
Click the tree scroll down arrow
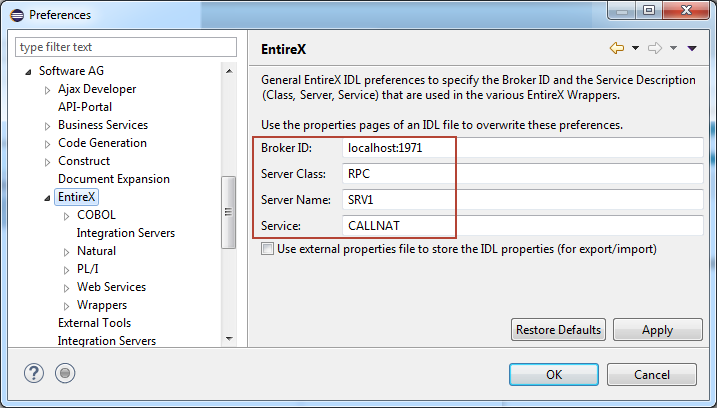click(230, 339)
